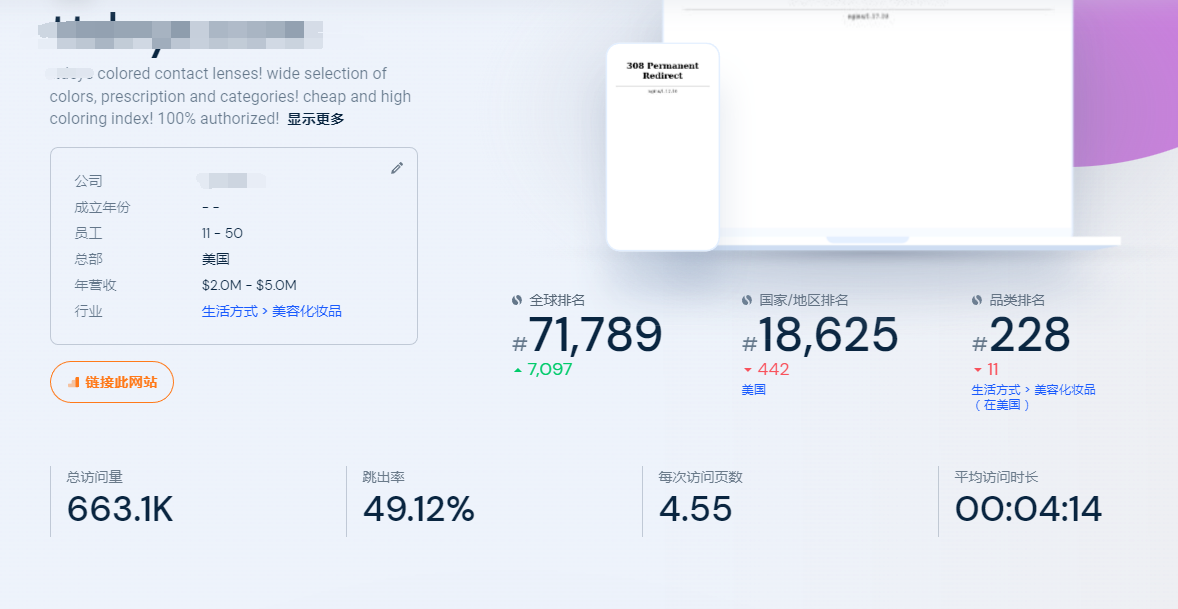The height and width of the screenshot is (609, 1178).
Task: Click the circular icon beside 品类排名
Action: click(976, 299)
